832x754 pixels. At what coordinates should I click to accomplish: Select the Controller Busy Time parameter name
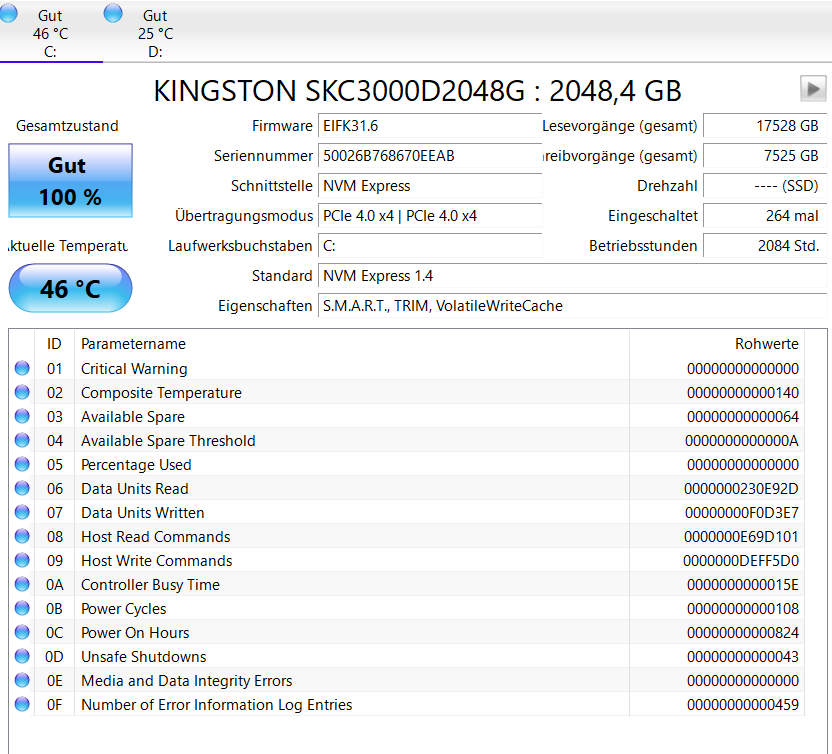pyautogui.click(x=150, y=585)
